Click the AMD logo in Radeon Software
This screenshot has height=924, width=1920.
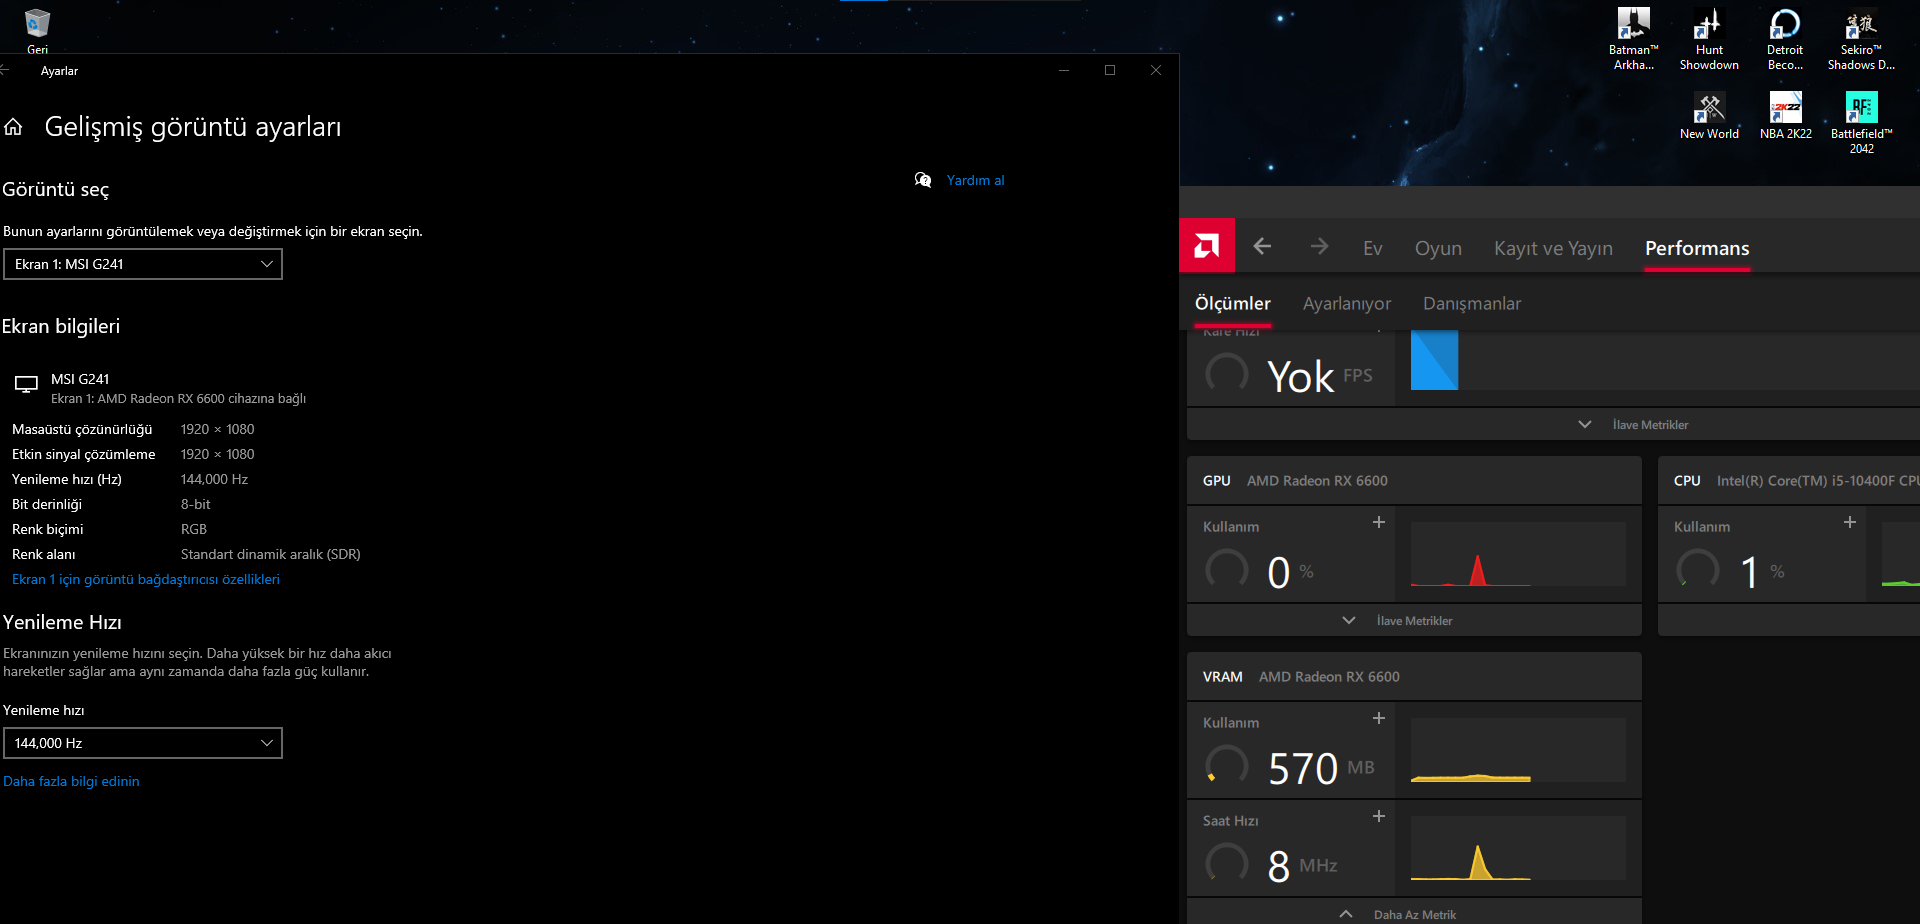[x=1207, y=246]
